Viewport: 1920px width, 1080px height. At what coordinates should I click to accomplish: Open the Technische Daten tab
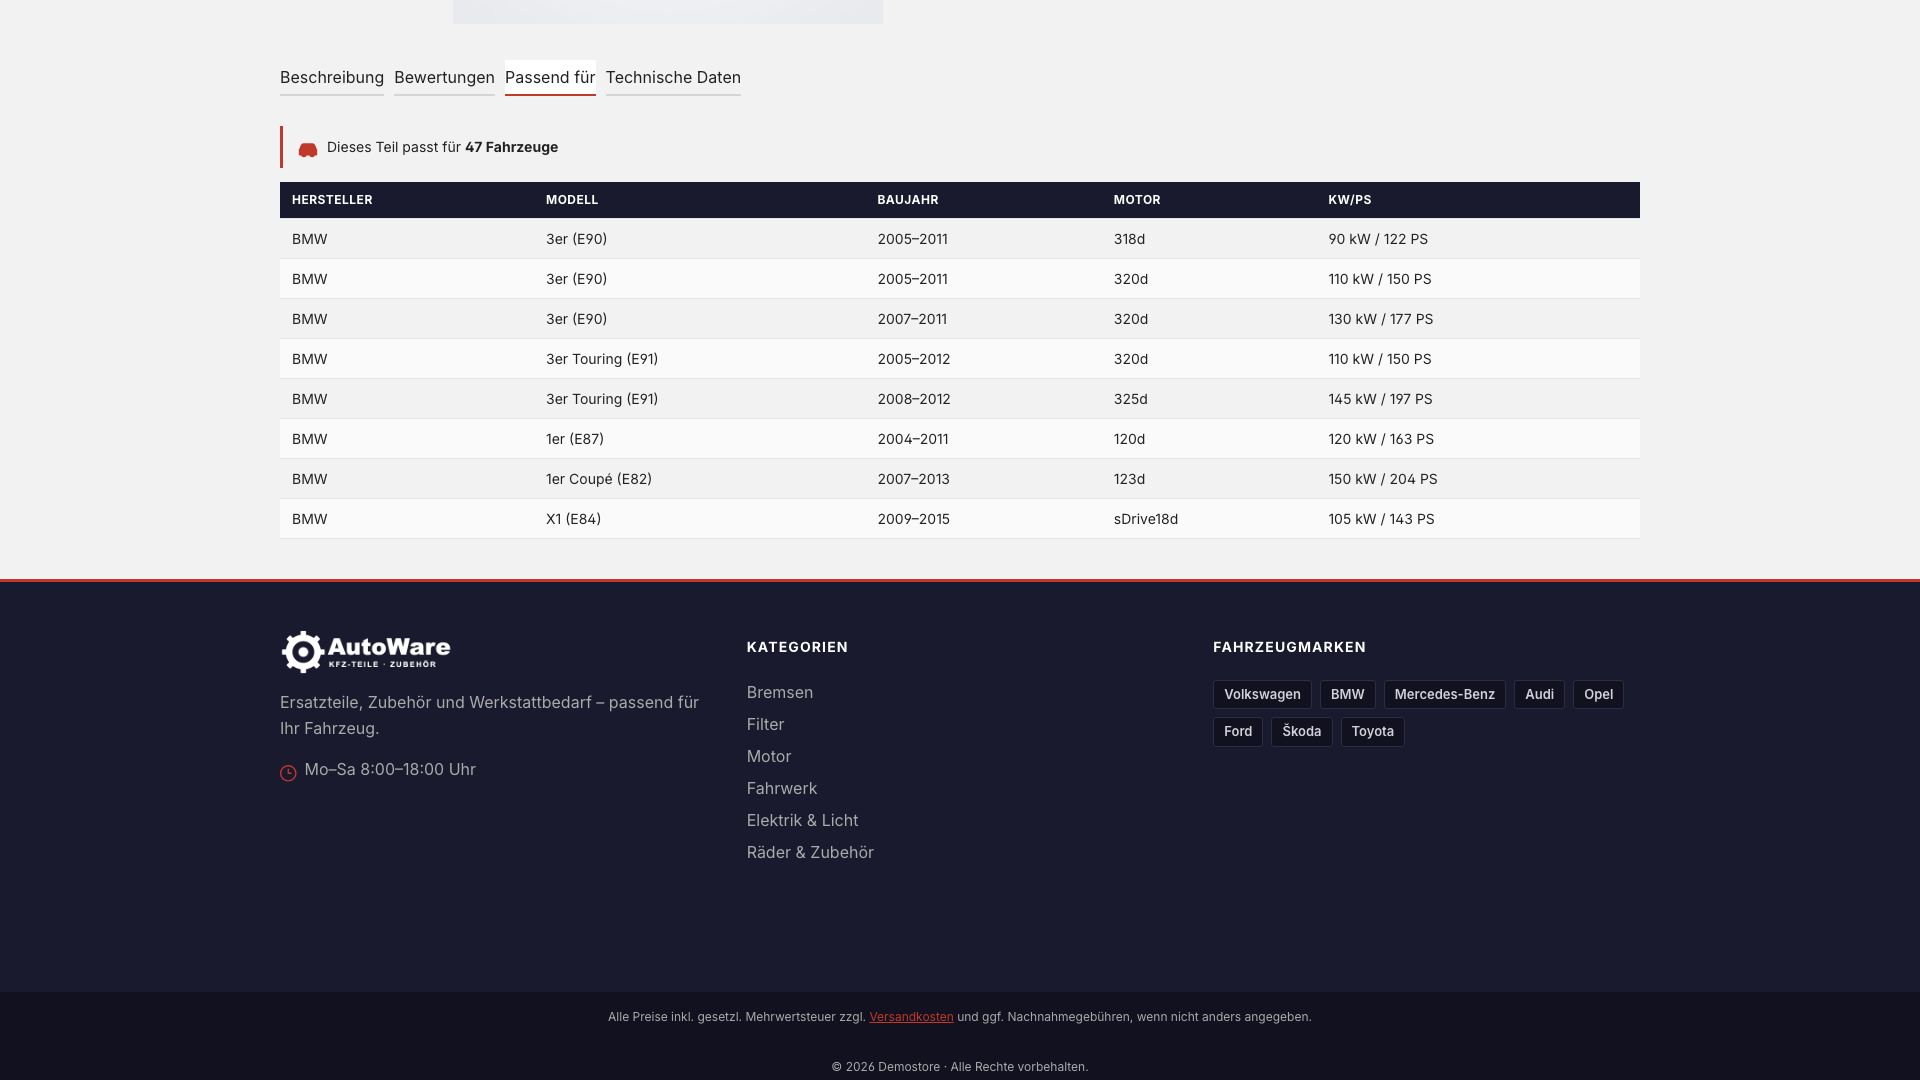[x=673, y=78]
